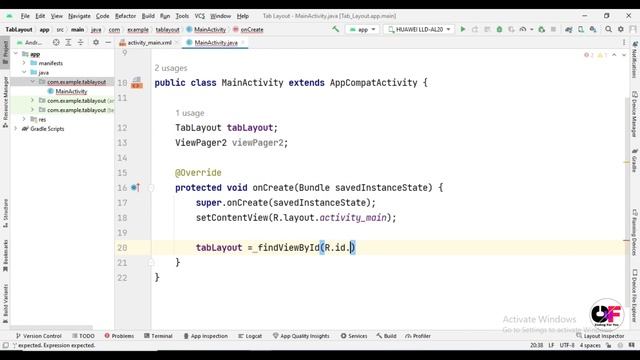Click the Profile app icon
Viewport: 640px width, 360px height.
click(523, 29)
